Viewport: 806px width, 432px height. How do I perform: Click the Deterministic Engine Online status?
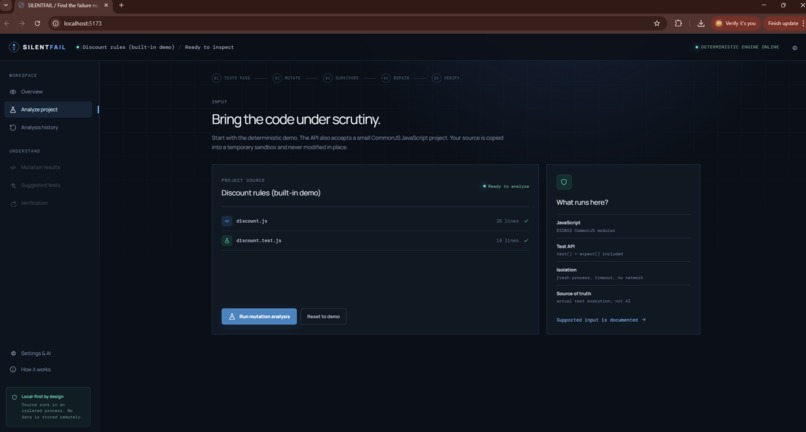click(x=737, y=47)
